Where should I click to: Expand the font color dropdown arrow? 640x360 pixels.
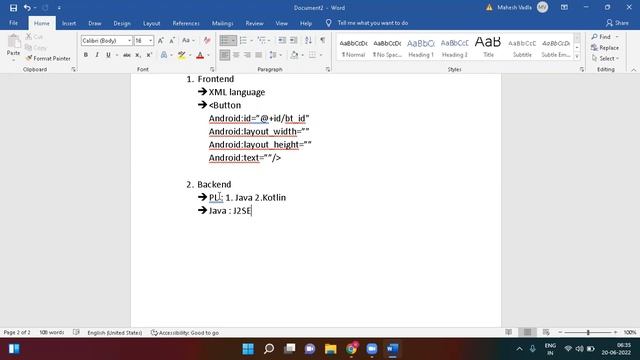pyautogui.click(x=208, y=55)
